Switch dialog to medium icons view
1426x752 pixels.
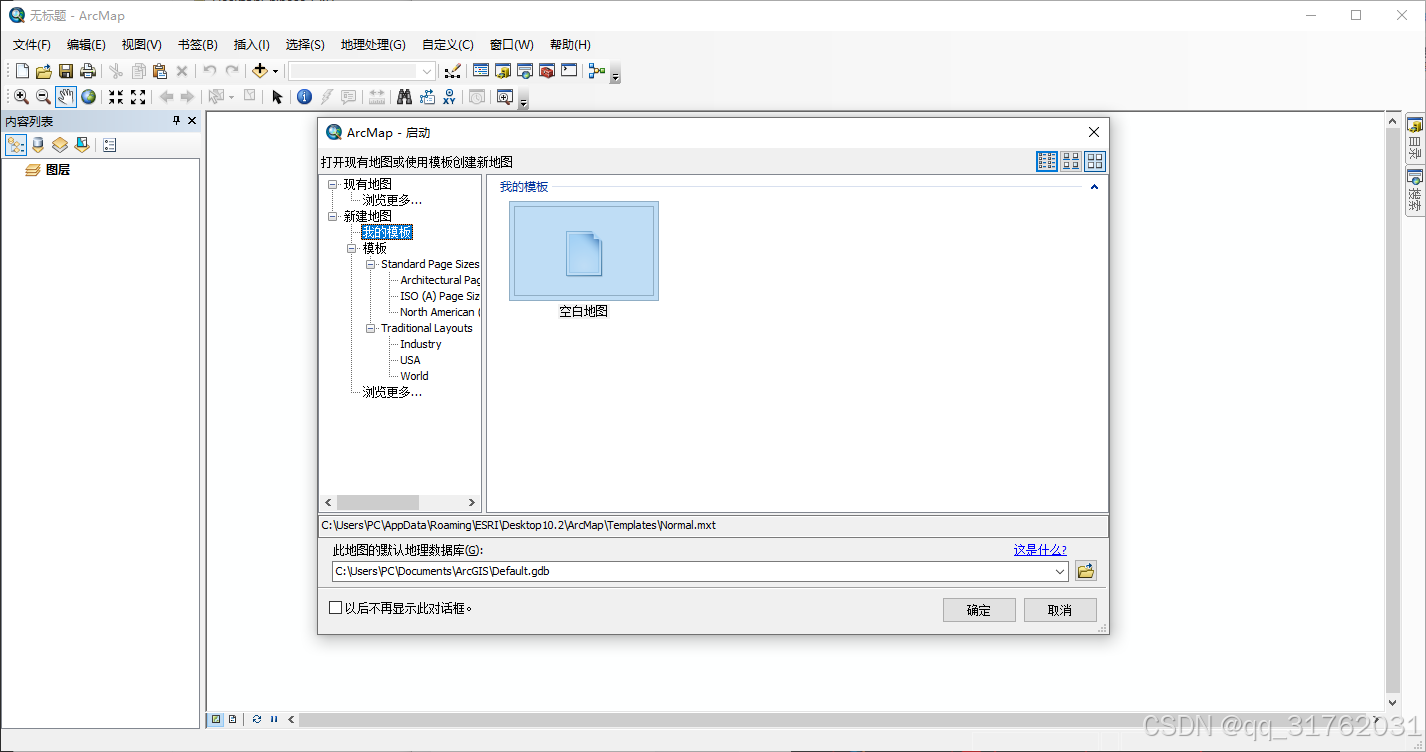[x=1071, y=161]
